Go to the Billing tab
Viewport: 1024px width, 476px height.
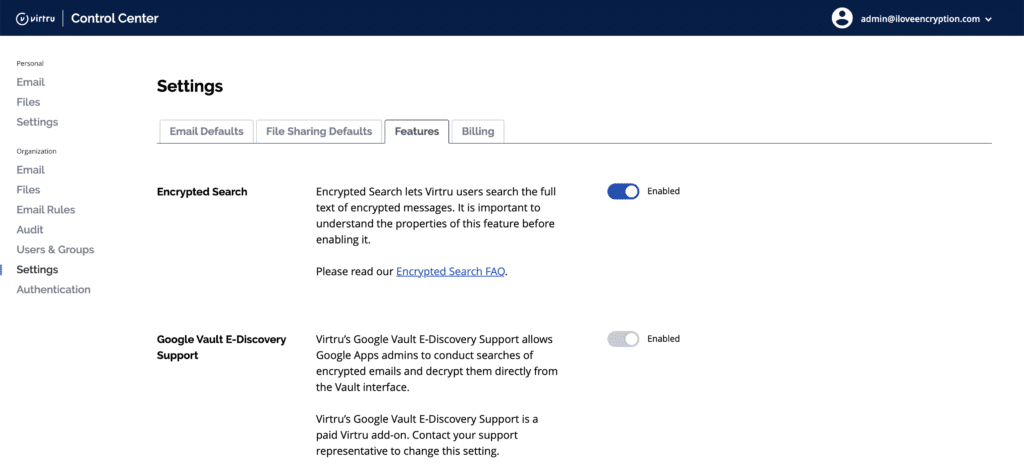click(x=478, y=132)
